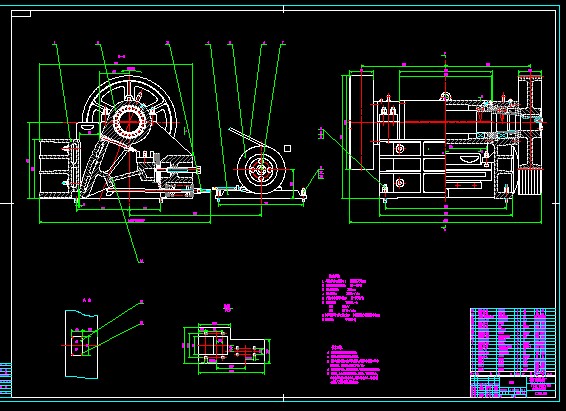Select the magenta technical requirements notes block
The image size is (566, 411).
353,364
